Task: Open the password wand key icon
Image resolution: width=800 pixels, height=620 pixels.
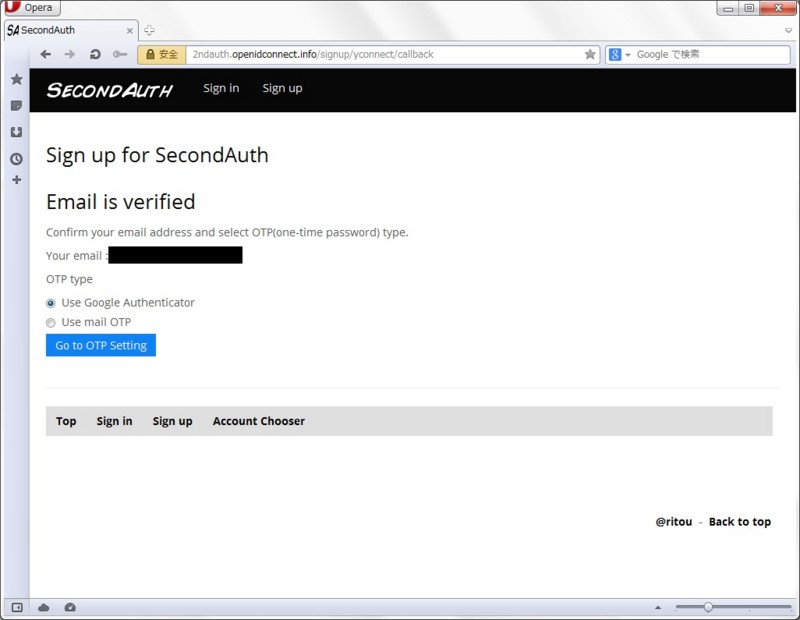Action: tap(120, 54)
